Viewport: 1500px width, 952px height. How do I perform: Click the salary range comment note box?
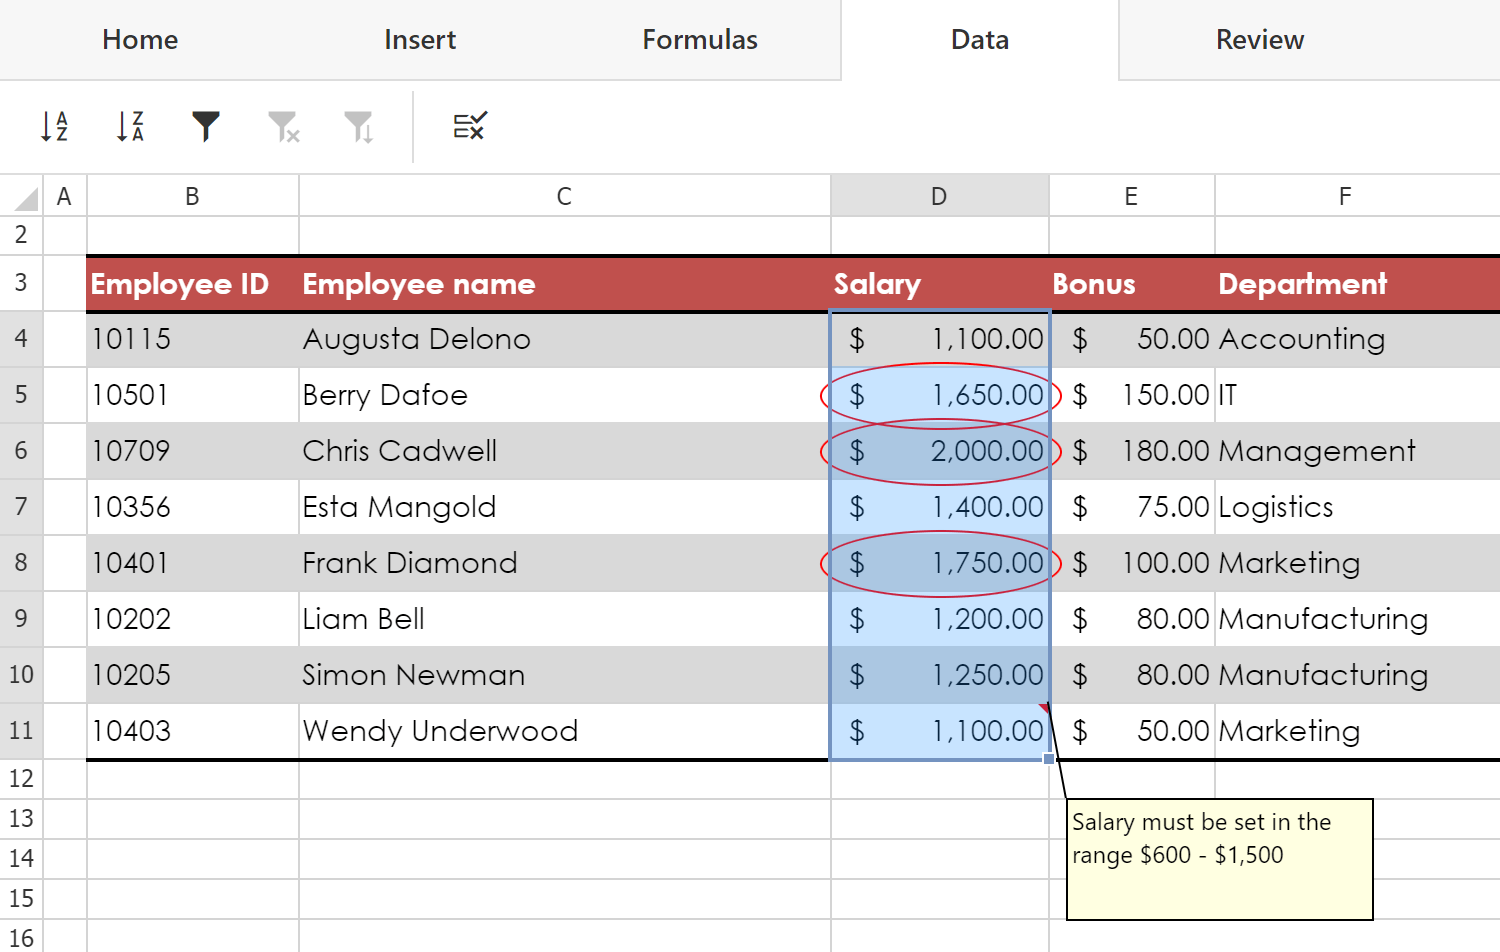tap(1219, 858)
